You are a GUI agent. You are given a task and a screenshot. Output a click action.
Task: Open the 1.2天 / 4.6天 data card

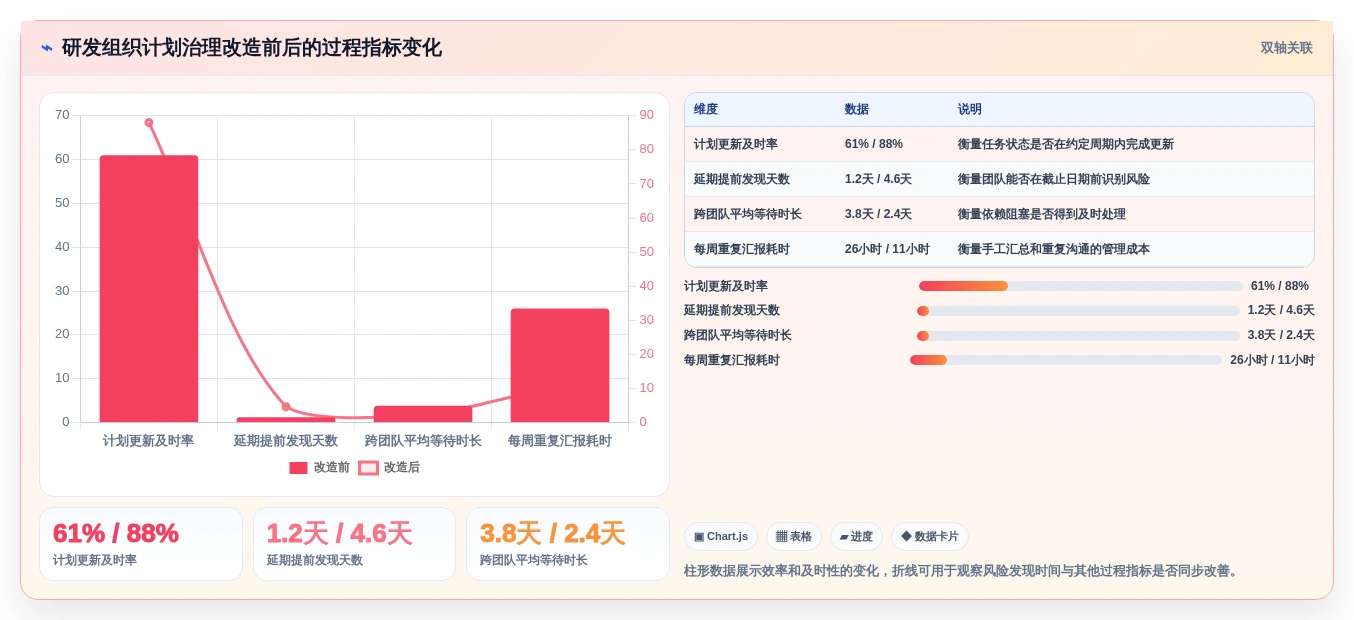(354, 544)
